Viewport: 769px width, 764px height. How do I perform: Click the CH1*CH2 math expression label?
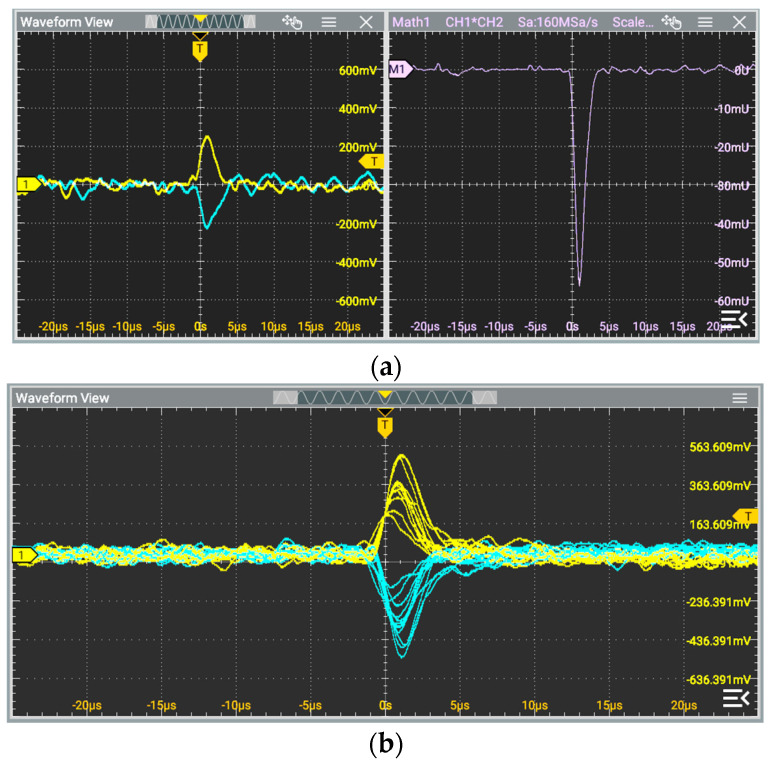[474, 22]
